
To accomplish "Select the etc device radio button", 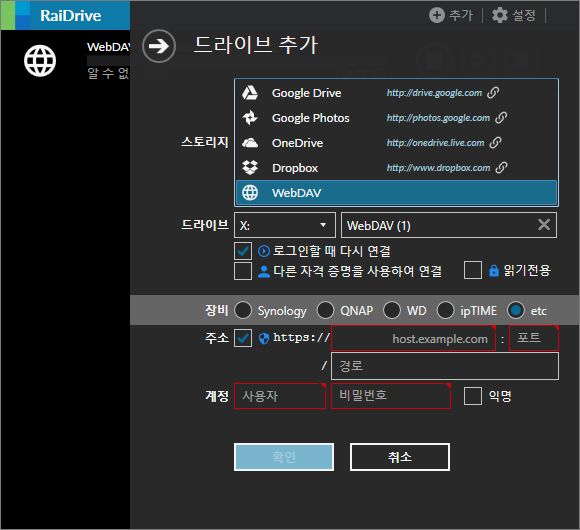I will click(516, 310).
